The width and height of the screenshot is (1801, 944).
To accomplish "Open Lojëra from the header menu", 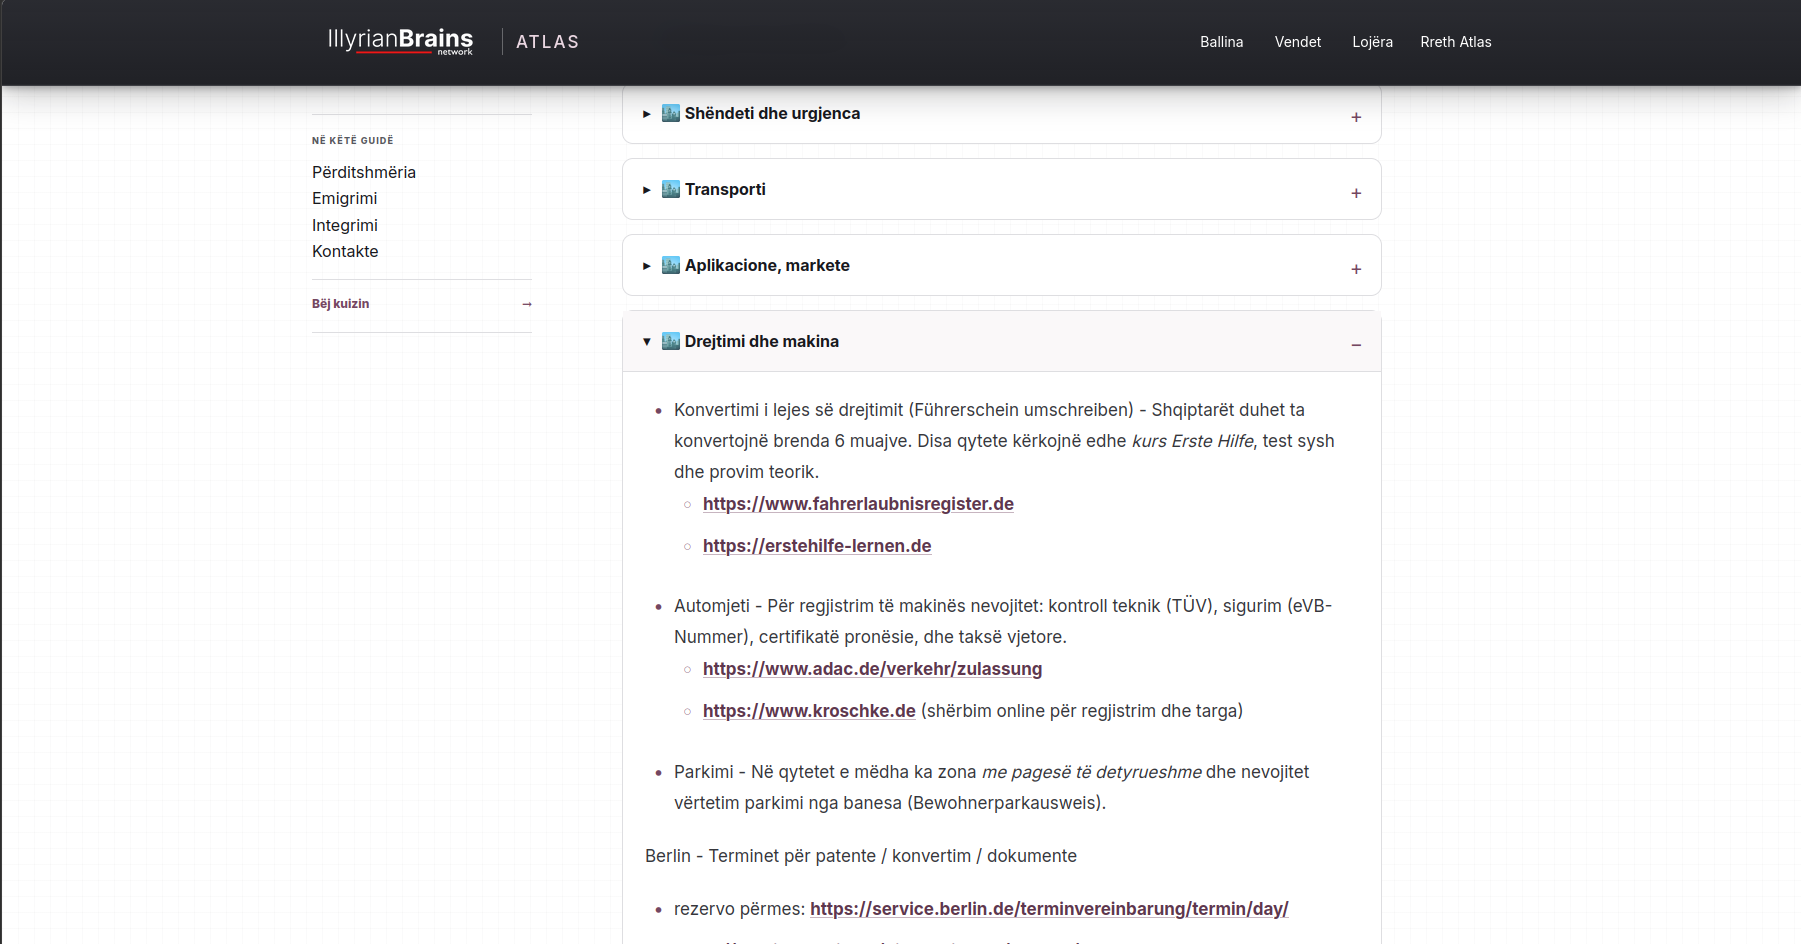I will [x=1372, y=42].
